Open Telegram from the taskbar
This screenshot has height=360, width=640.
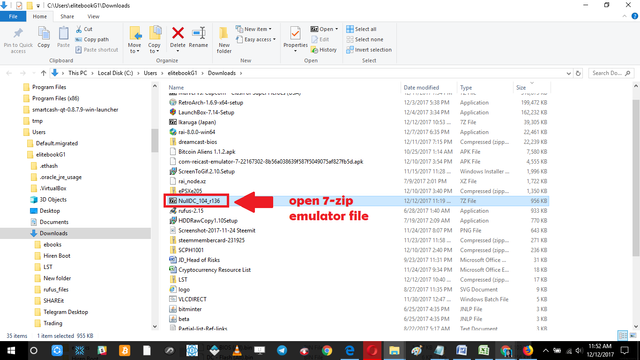point(282,351)
